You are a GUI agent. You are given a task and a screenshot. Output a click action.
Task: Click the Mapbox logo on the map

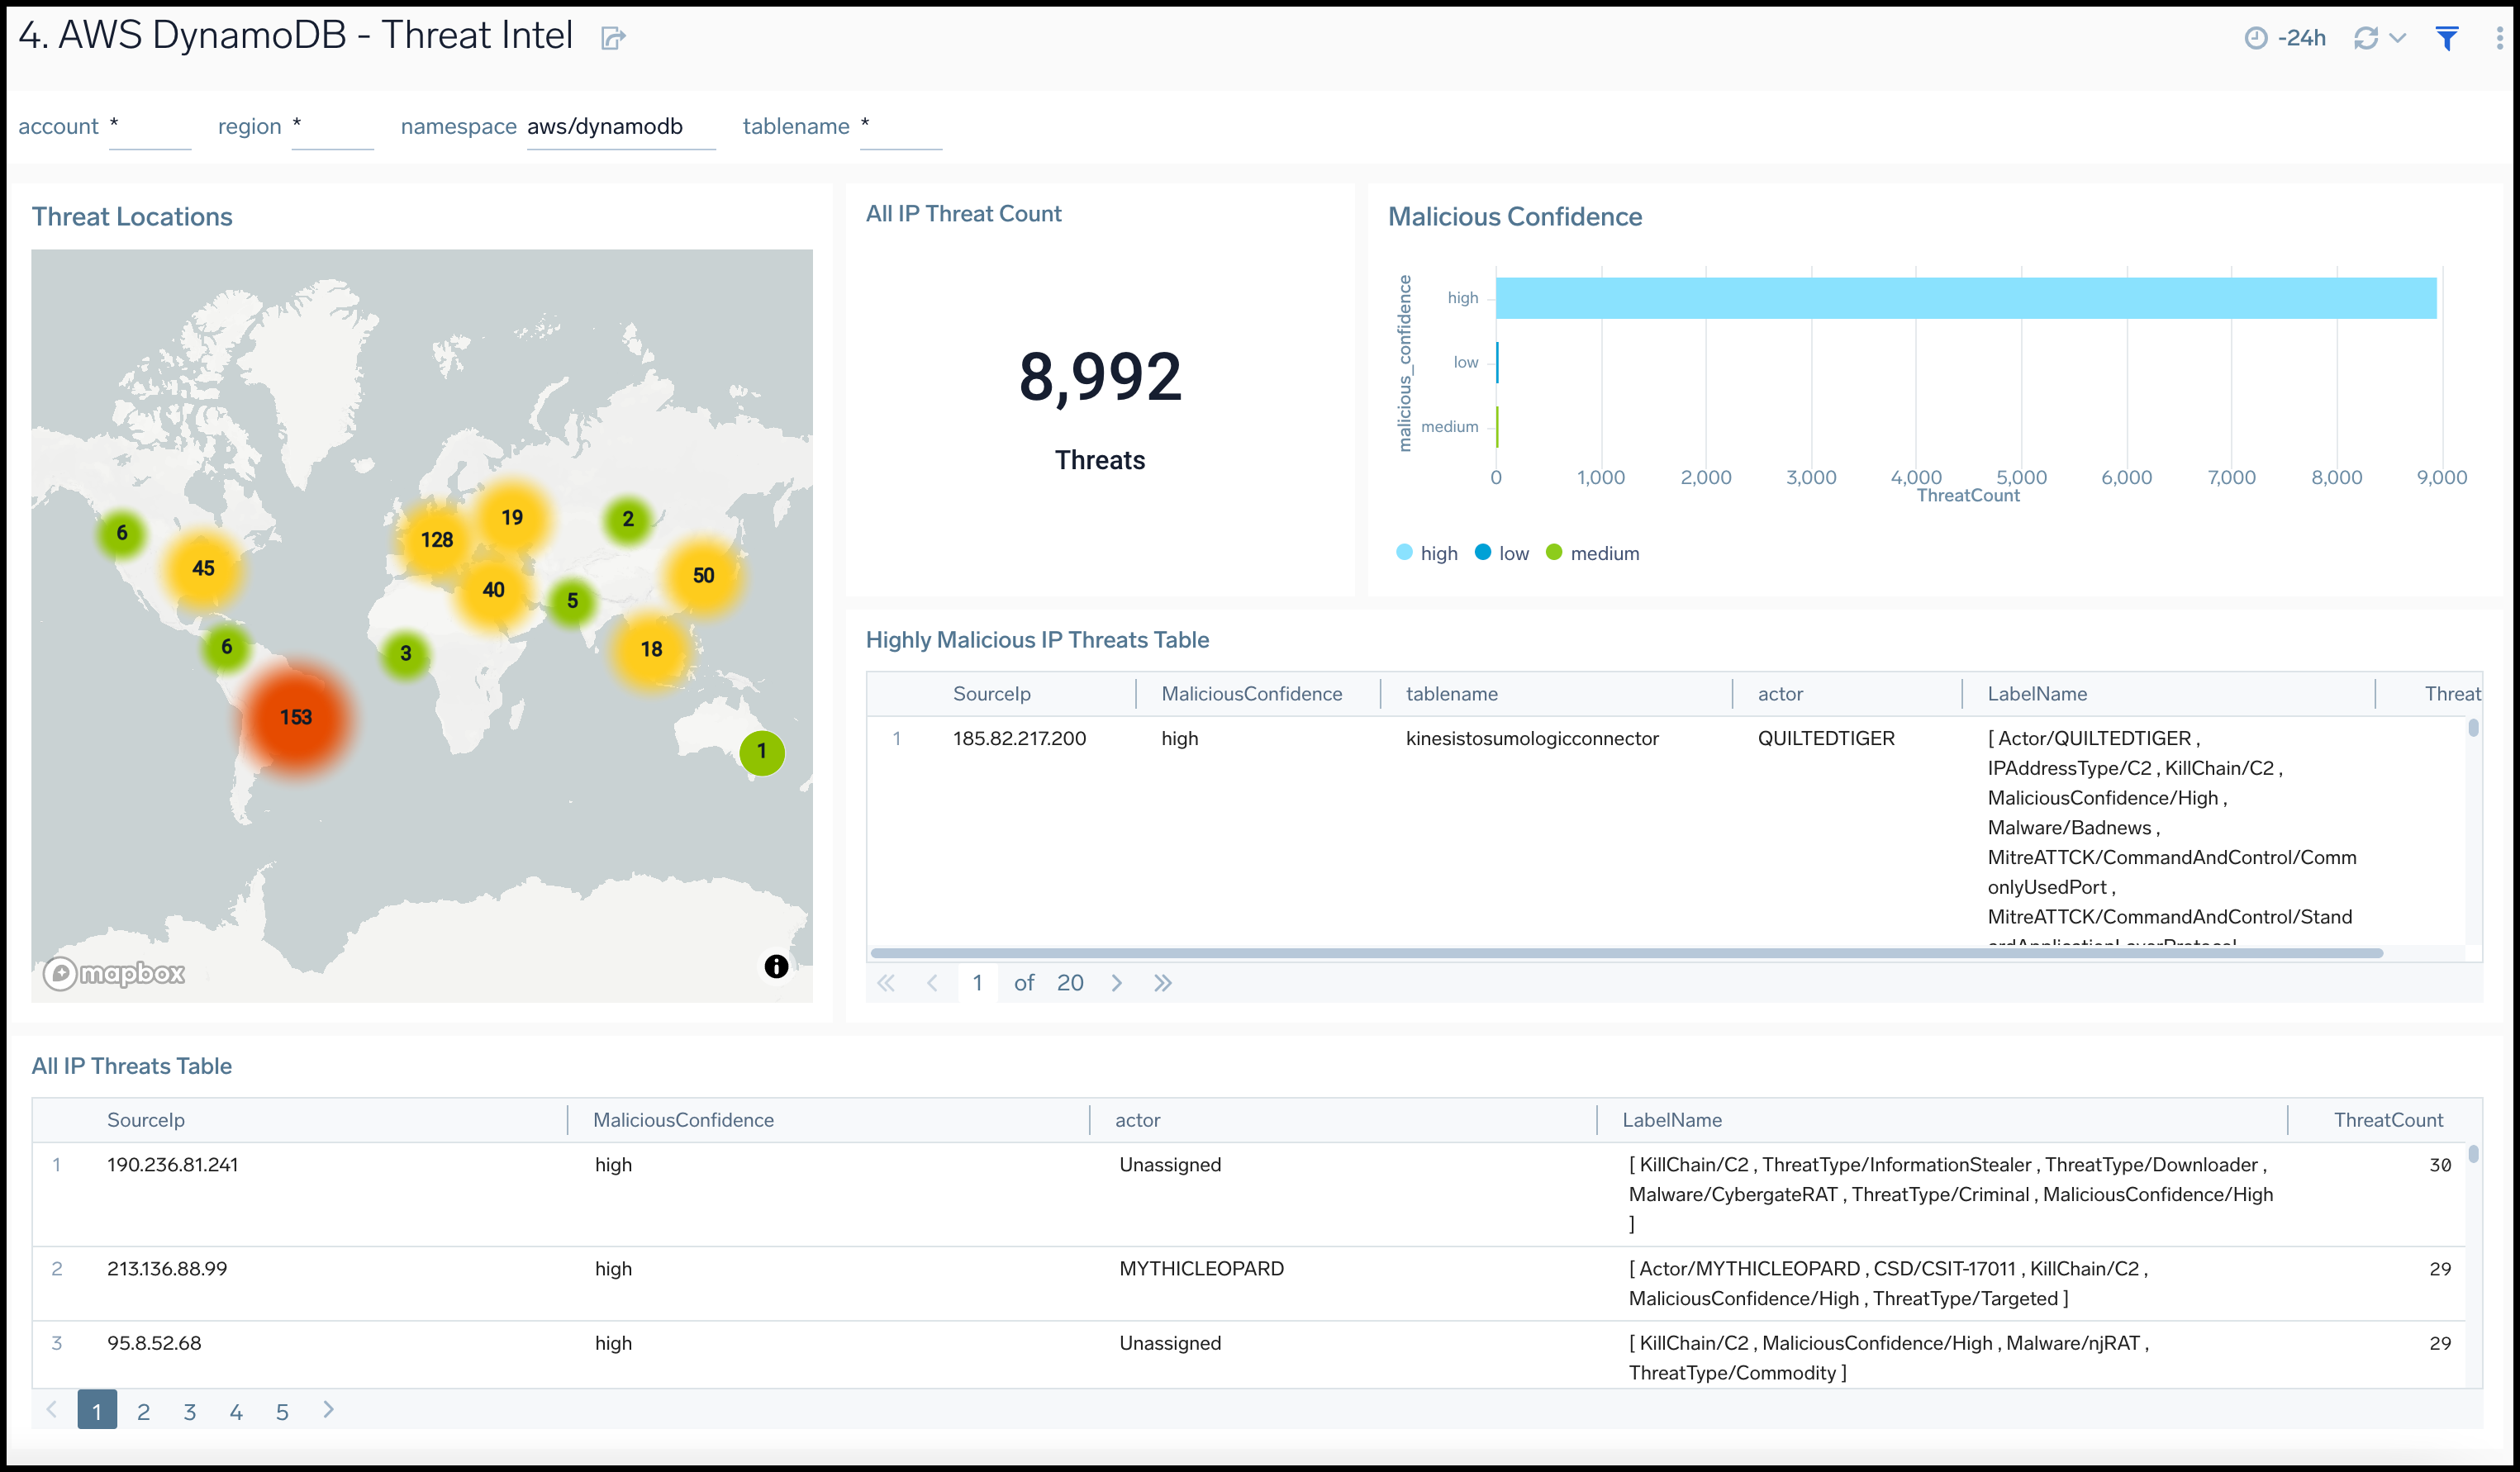115,972
